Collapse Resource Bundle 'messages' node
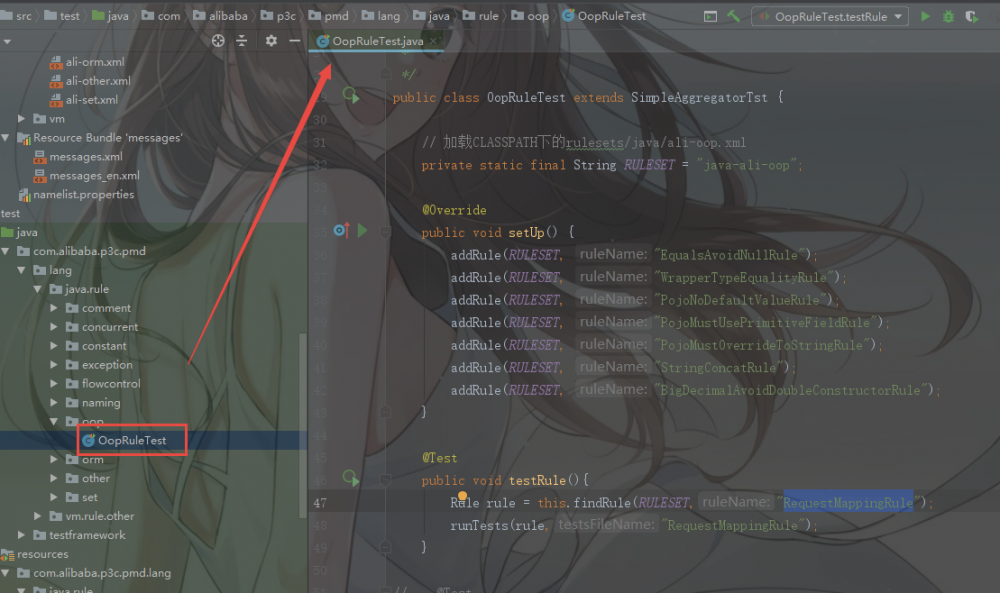The height and width of the screenshot is (593, 1000). (x=6, y=138)
